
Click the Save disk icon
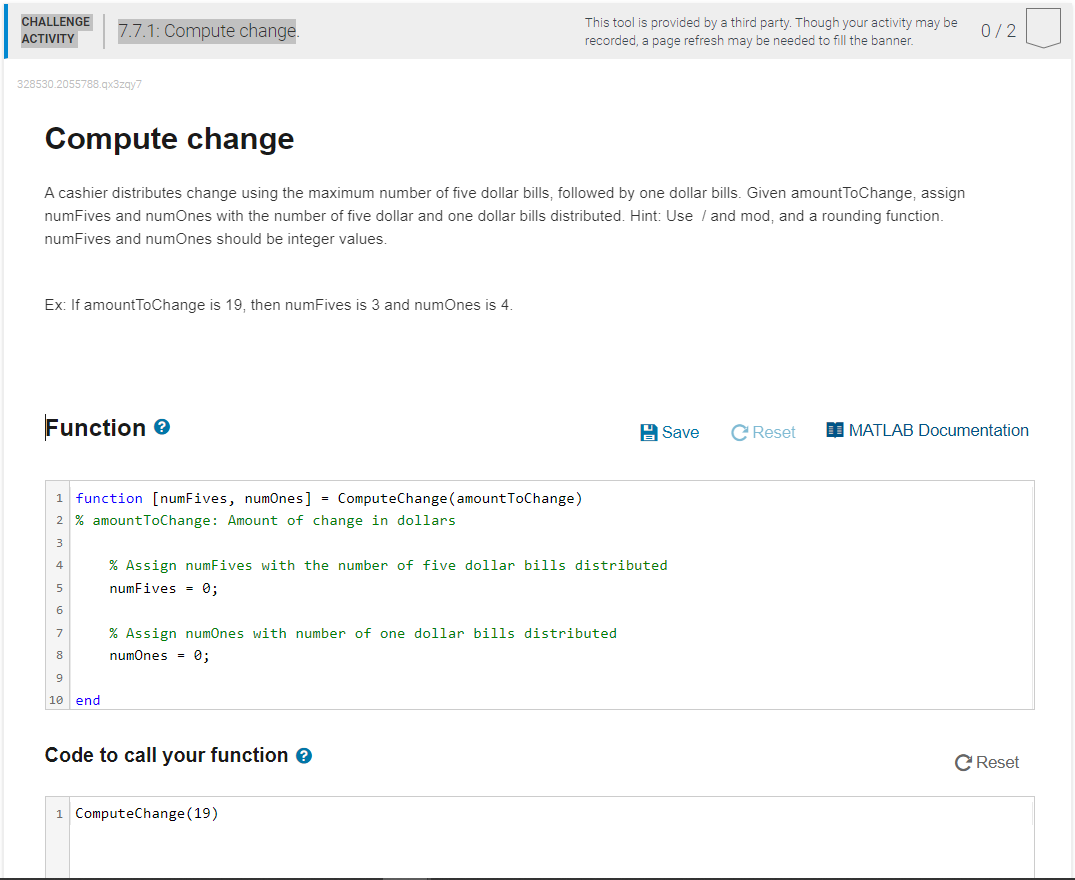(649, 432)
